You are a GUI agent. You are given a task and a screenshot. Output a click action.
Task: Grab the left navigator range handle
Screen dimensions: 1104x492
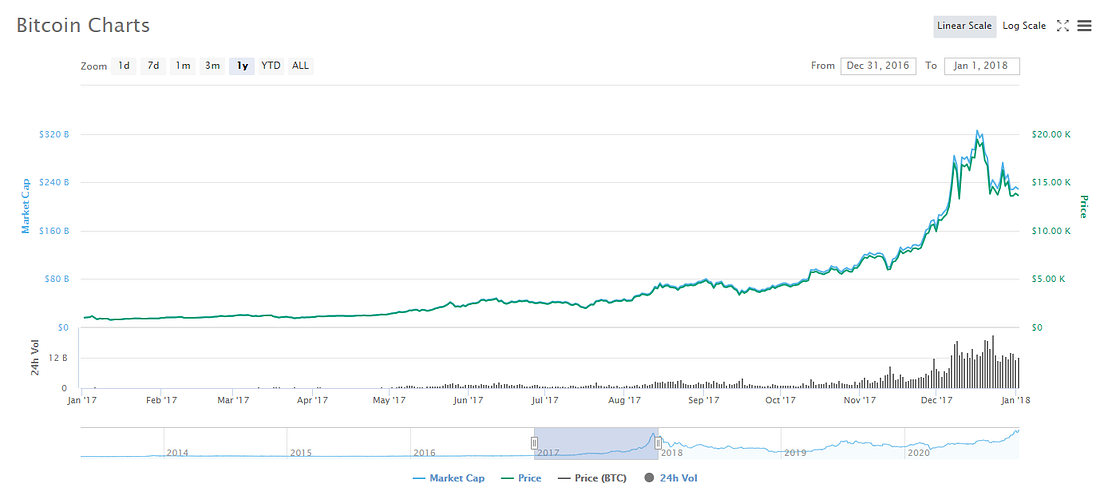tap(534, 443)
